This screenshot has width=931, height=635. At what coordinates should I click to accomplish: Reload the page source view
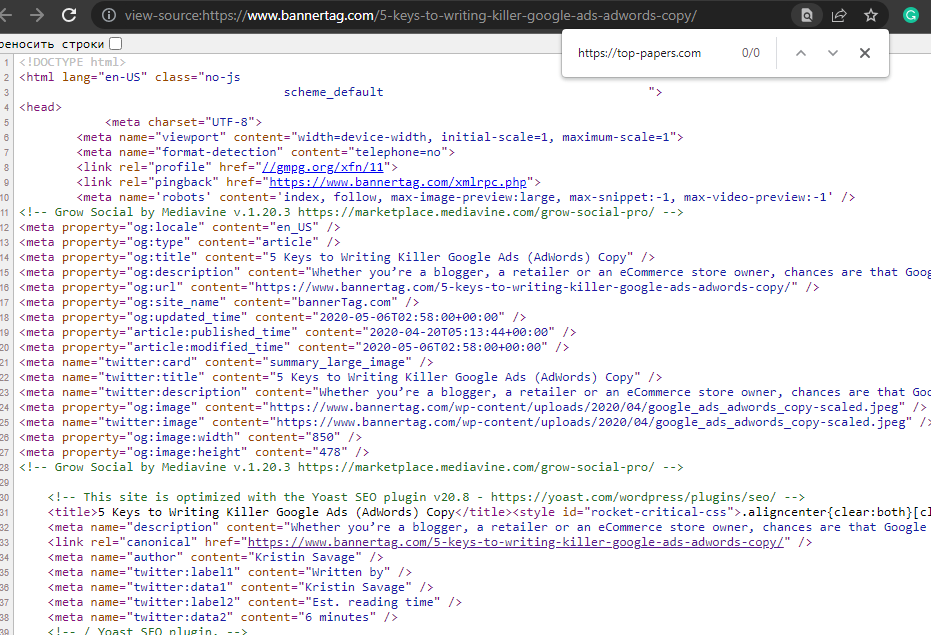[x=69, y=16]
